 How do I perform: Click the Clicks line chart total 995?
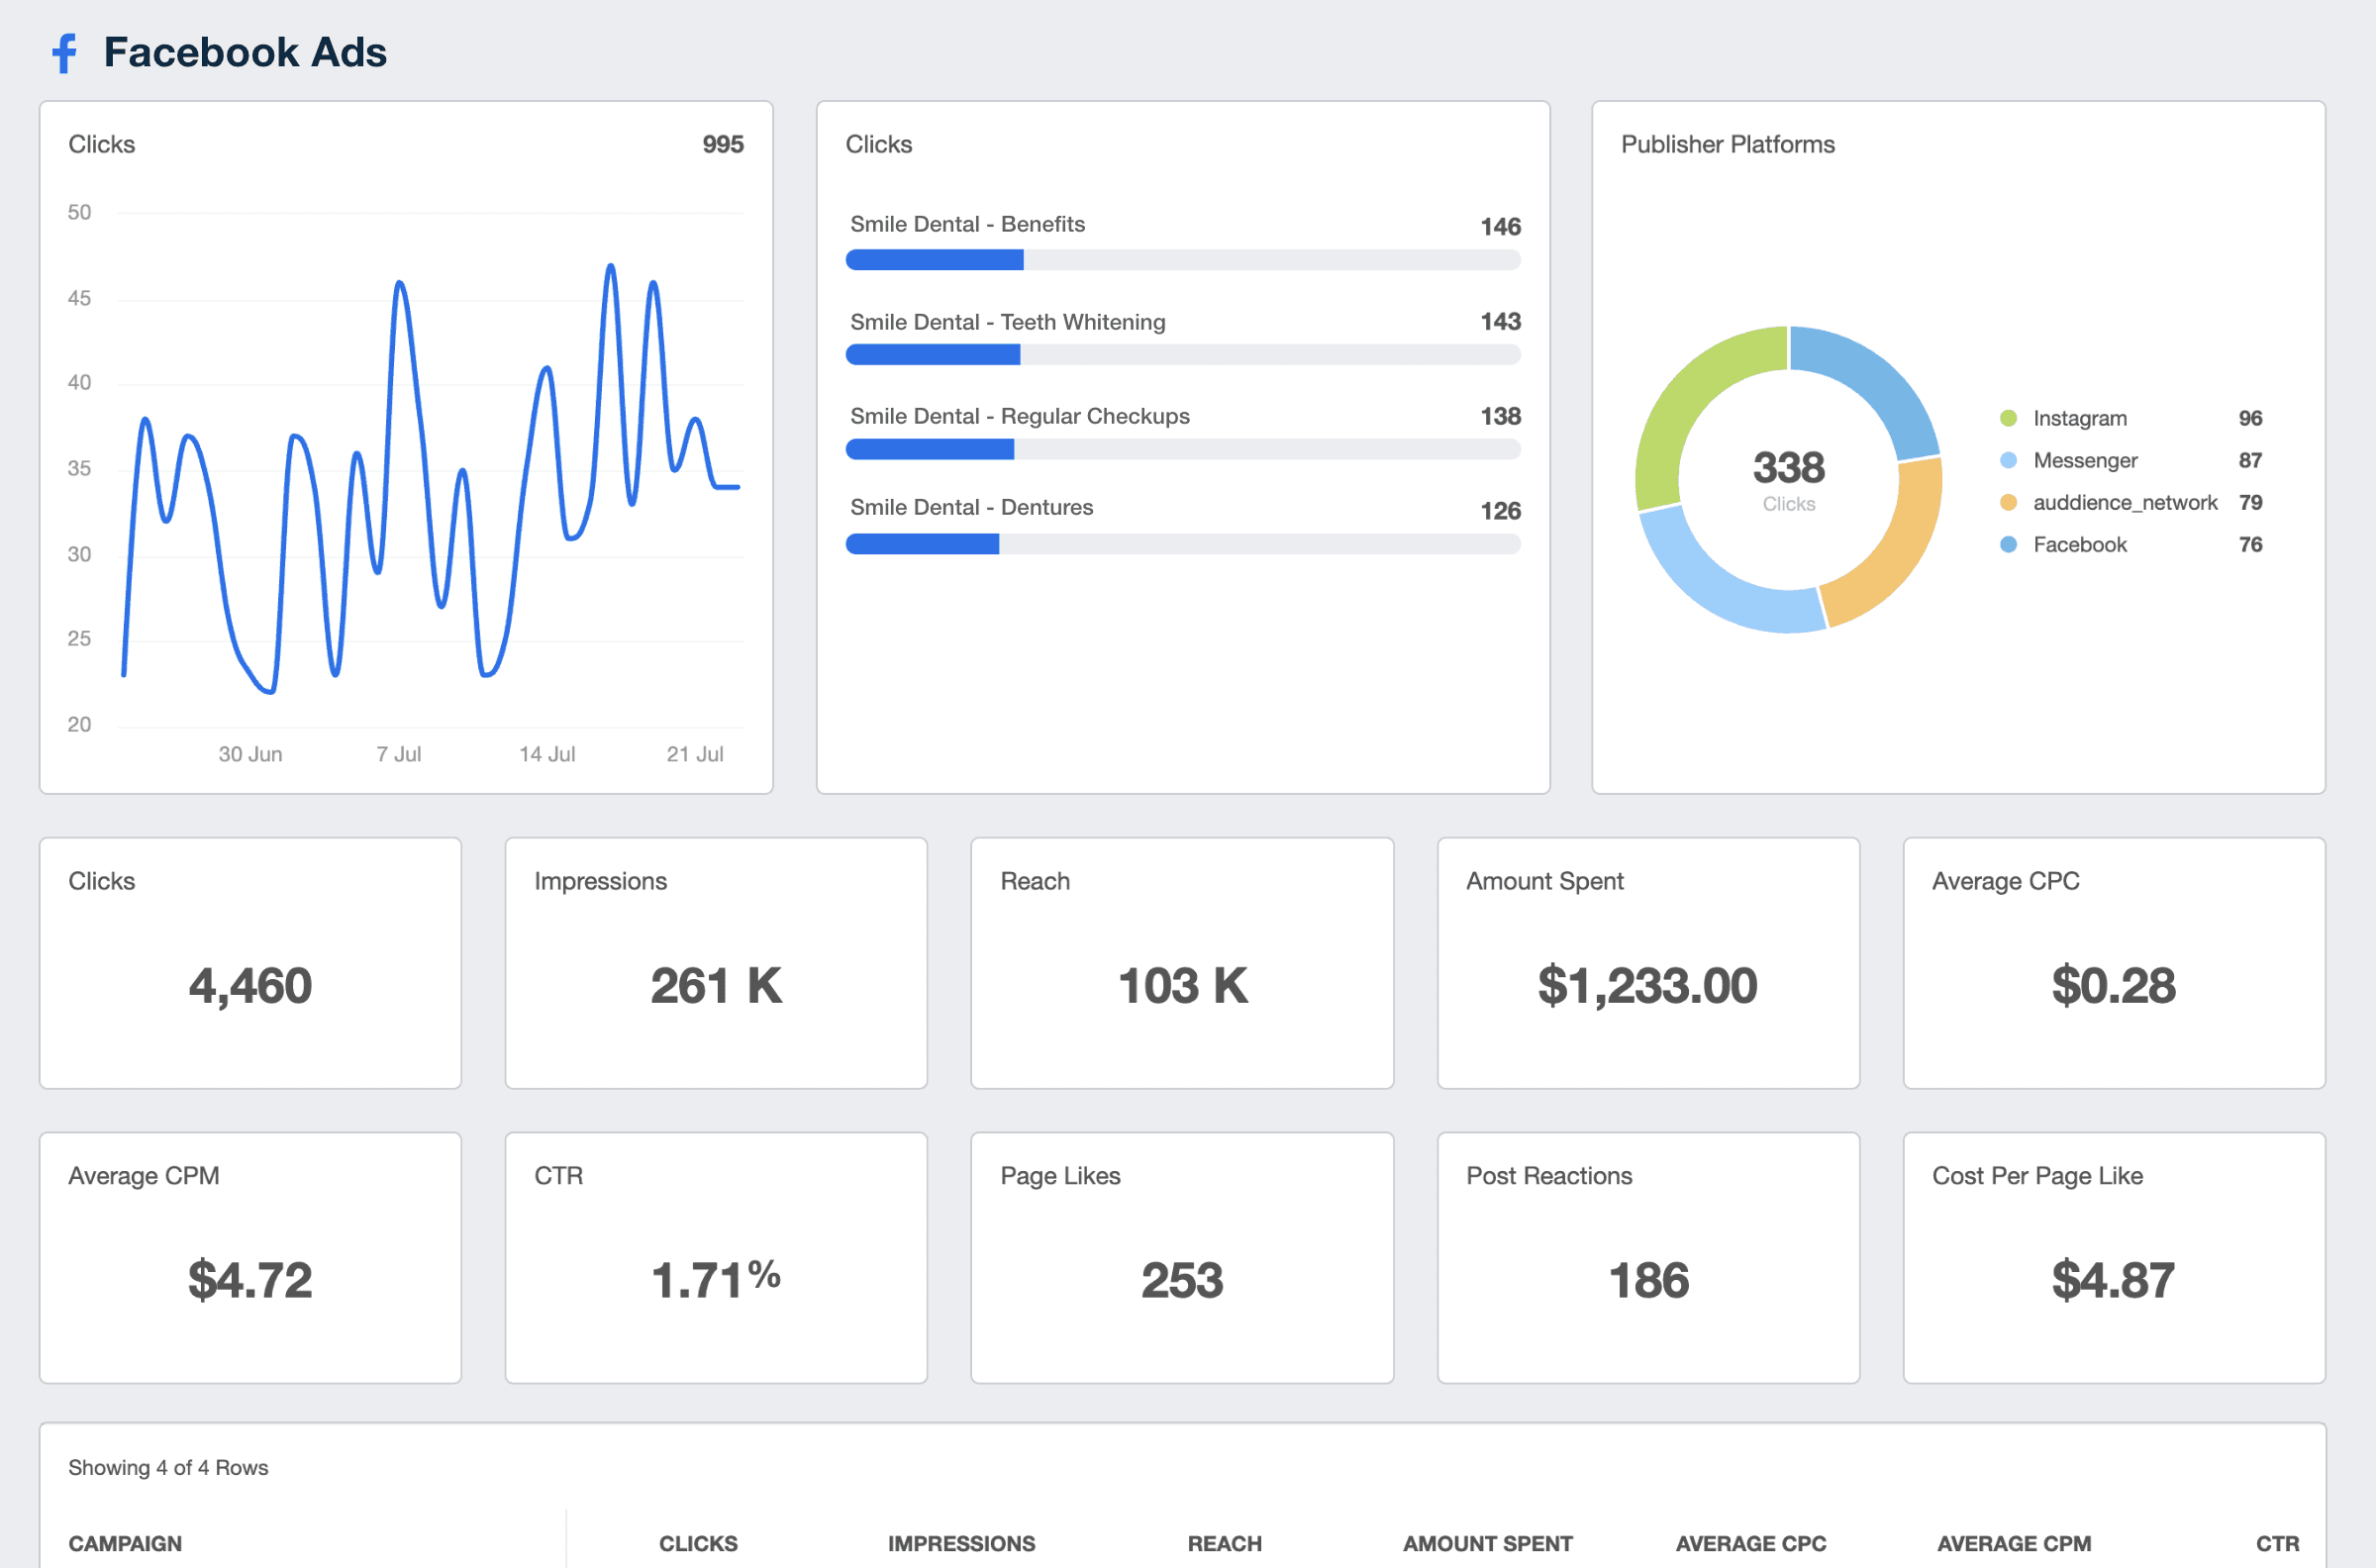722,144
